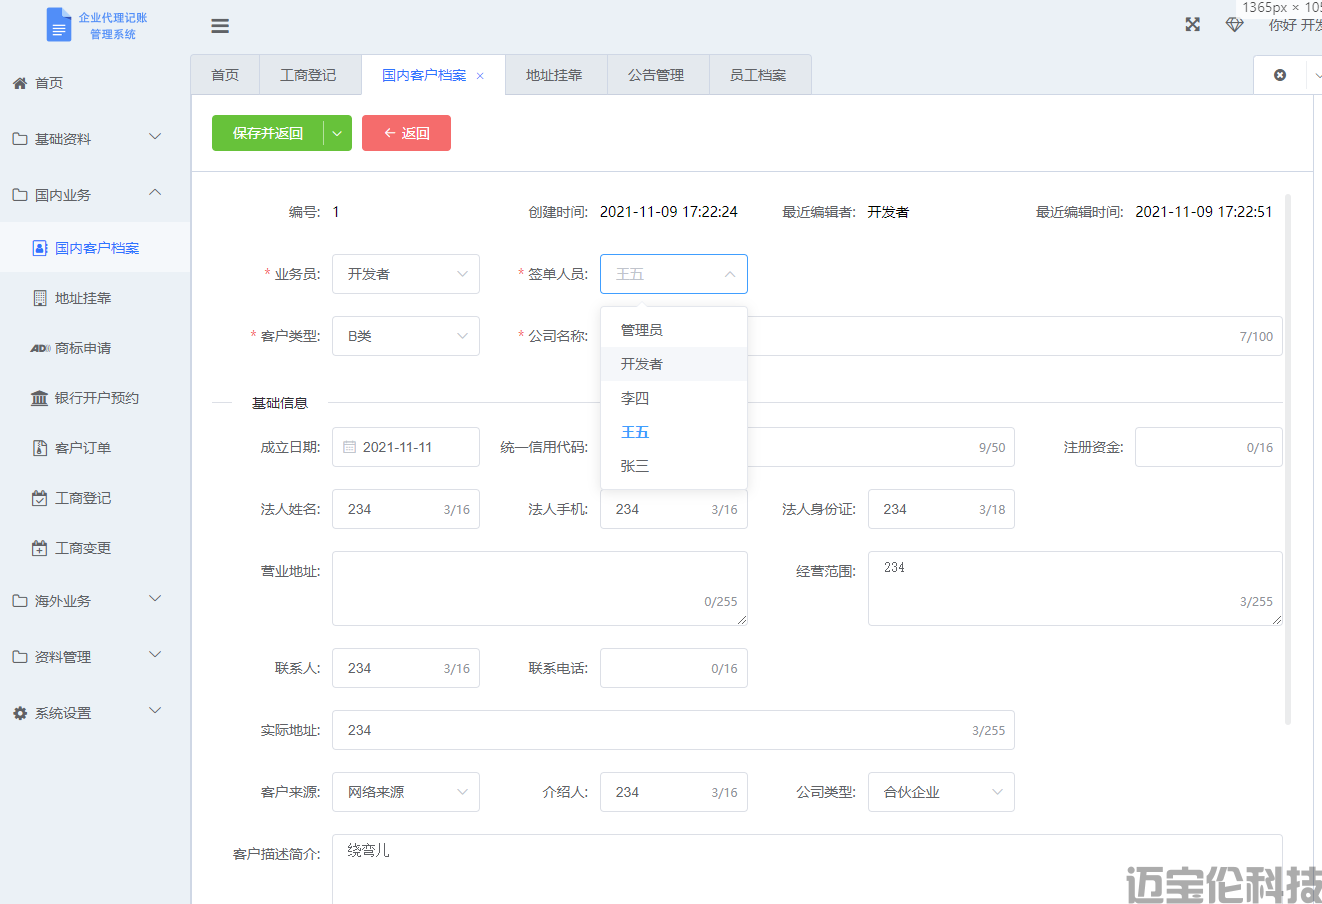This screenshot has width=1322, height=904.
Task: Select 李四 from the dropdown list
Action: (674, 398)
